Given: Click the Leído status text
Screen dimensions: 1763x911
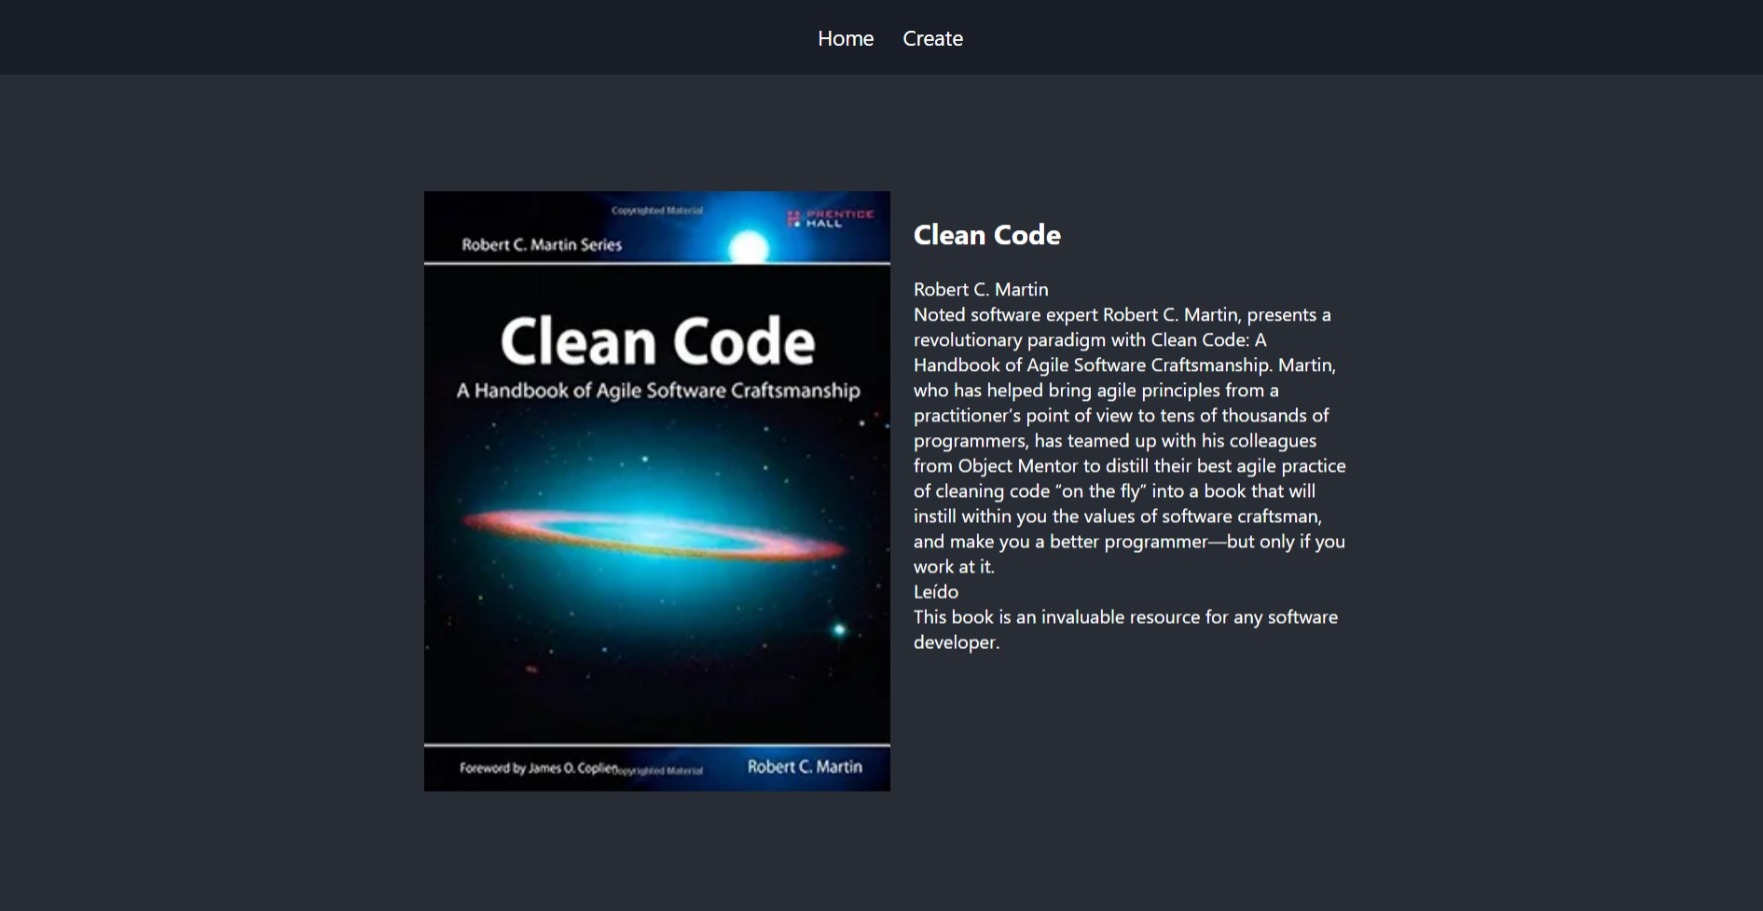Looking at the screenshot, I should (935, 591).
